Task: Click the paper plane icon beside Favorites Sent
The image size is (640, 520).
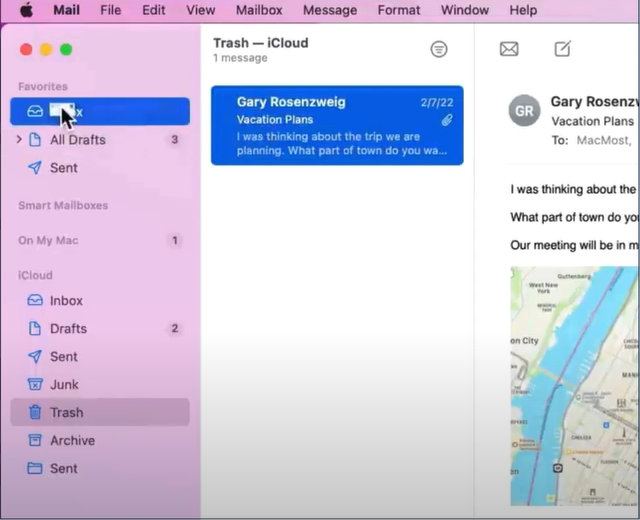Action: (x=35, y=167)
